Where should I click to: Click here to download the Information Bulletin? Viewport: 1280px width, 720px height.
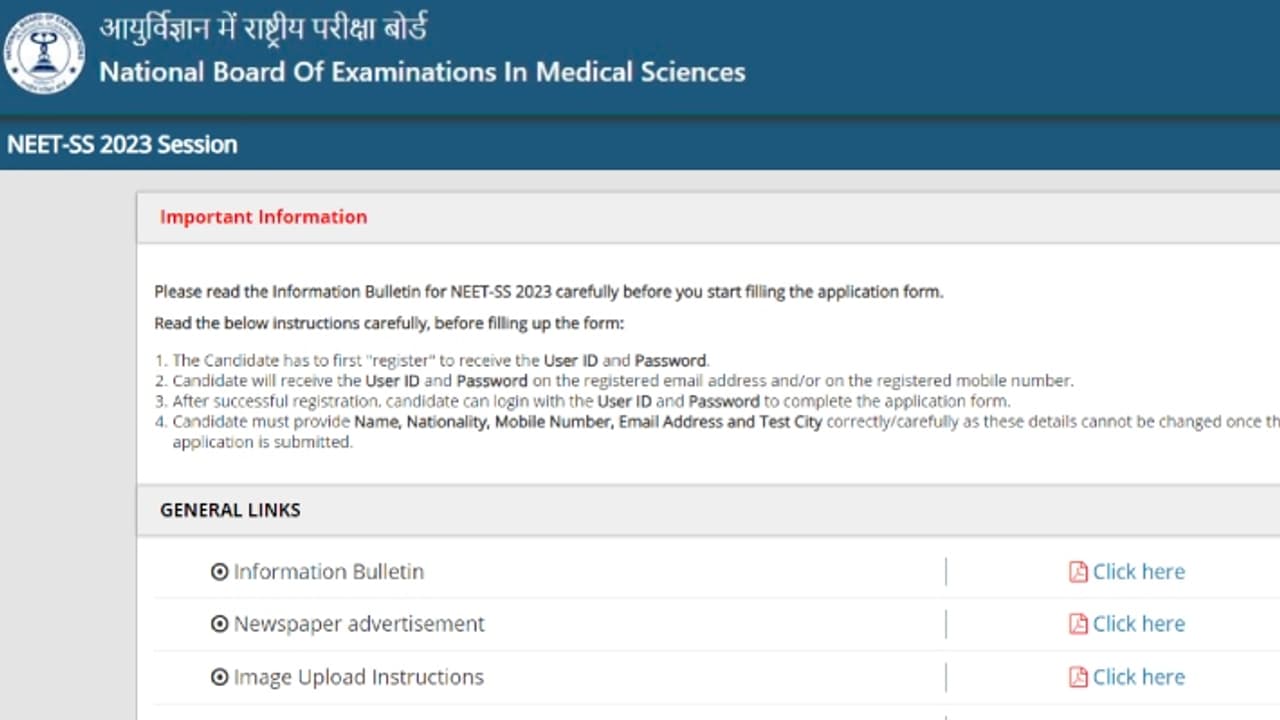click(1139, 571)
